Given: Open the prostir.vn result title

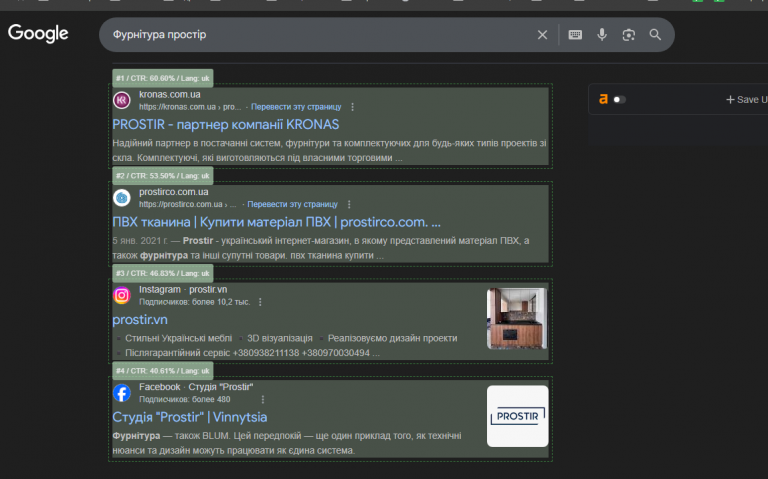Looking at the screenshot, I should click(140, 319).
